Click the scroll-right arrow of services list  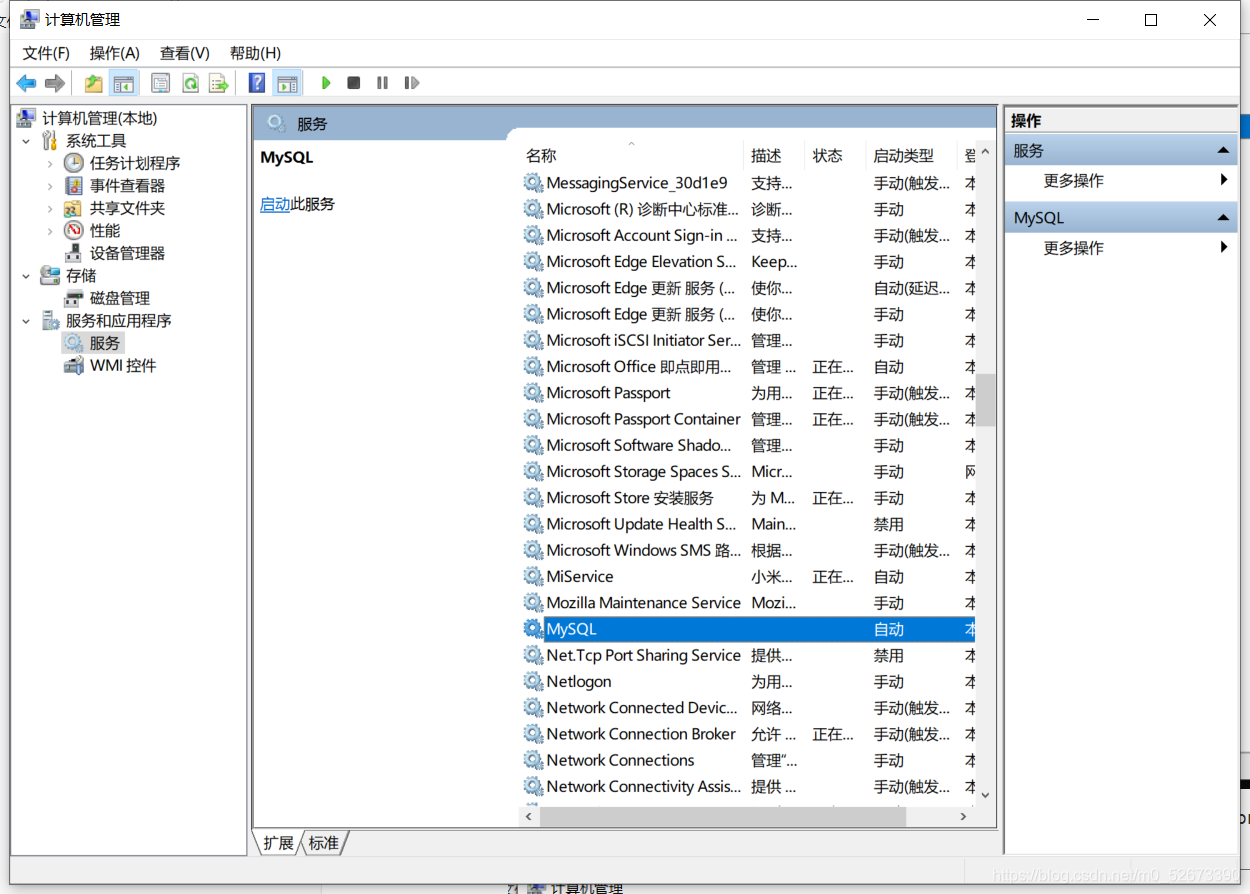964,816
